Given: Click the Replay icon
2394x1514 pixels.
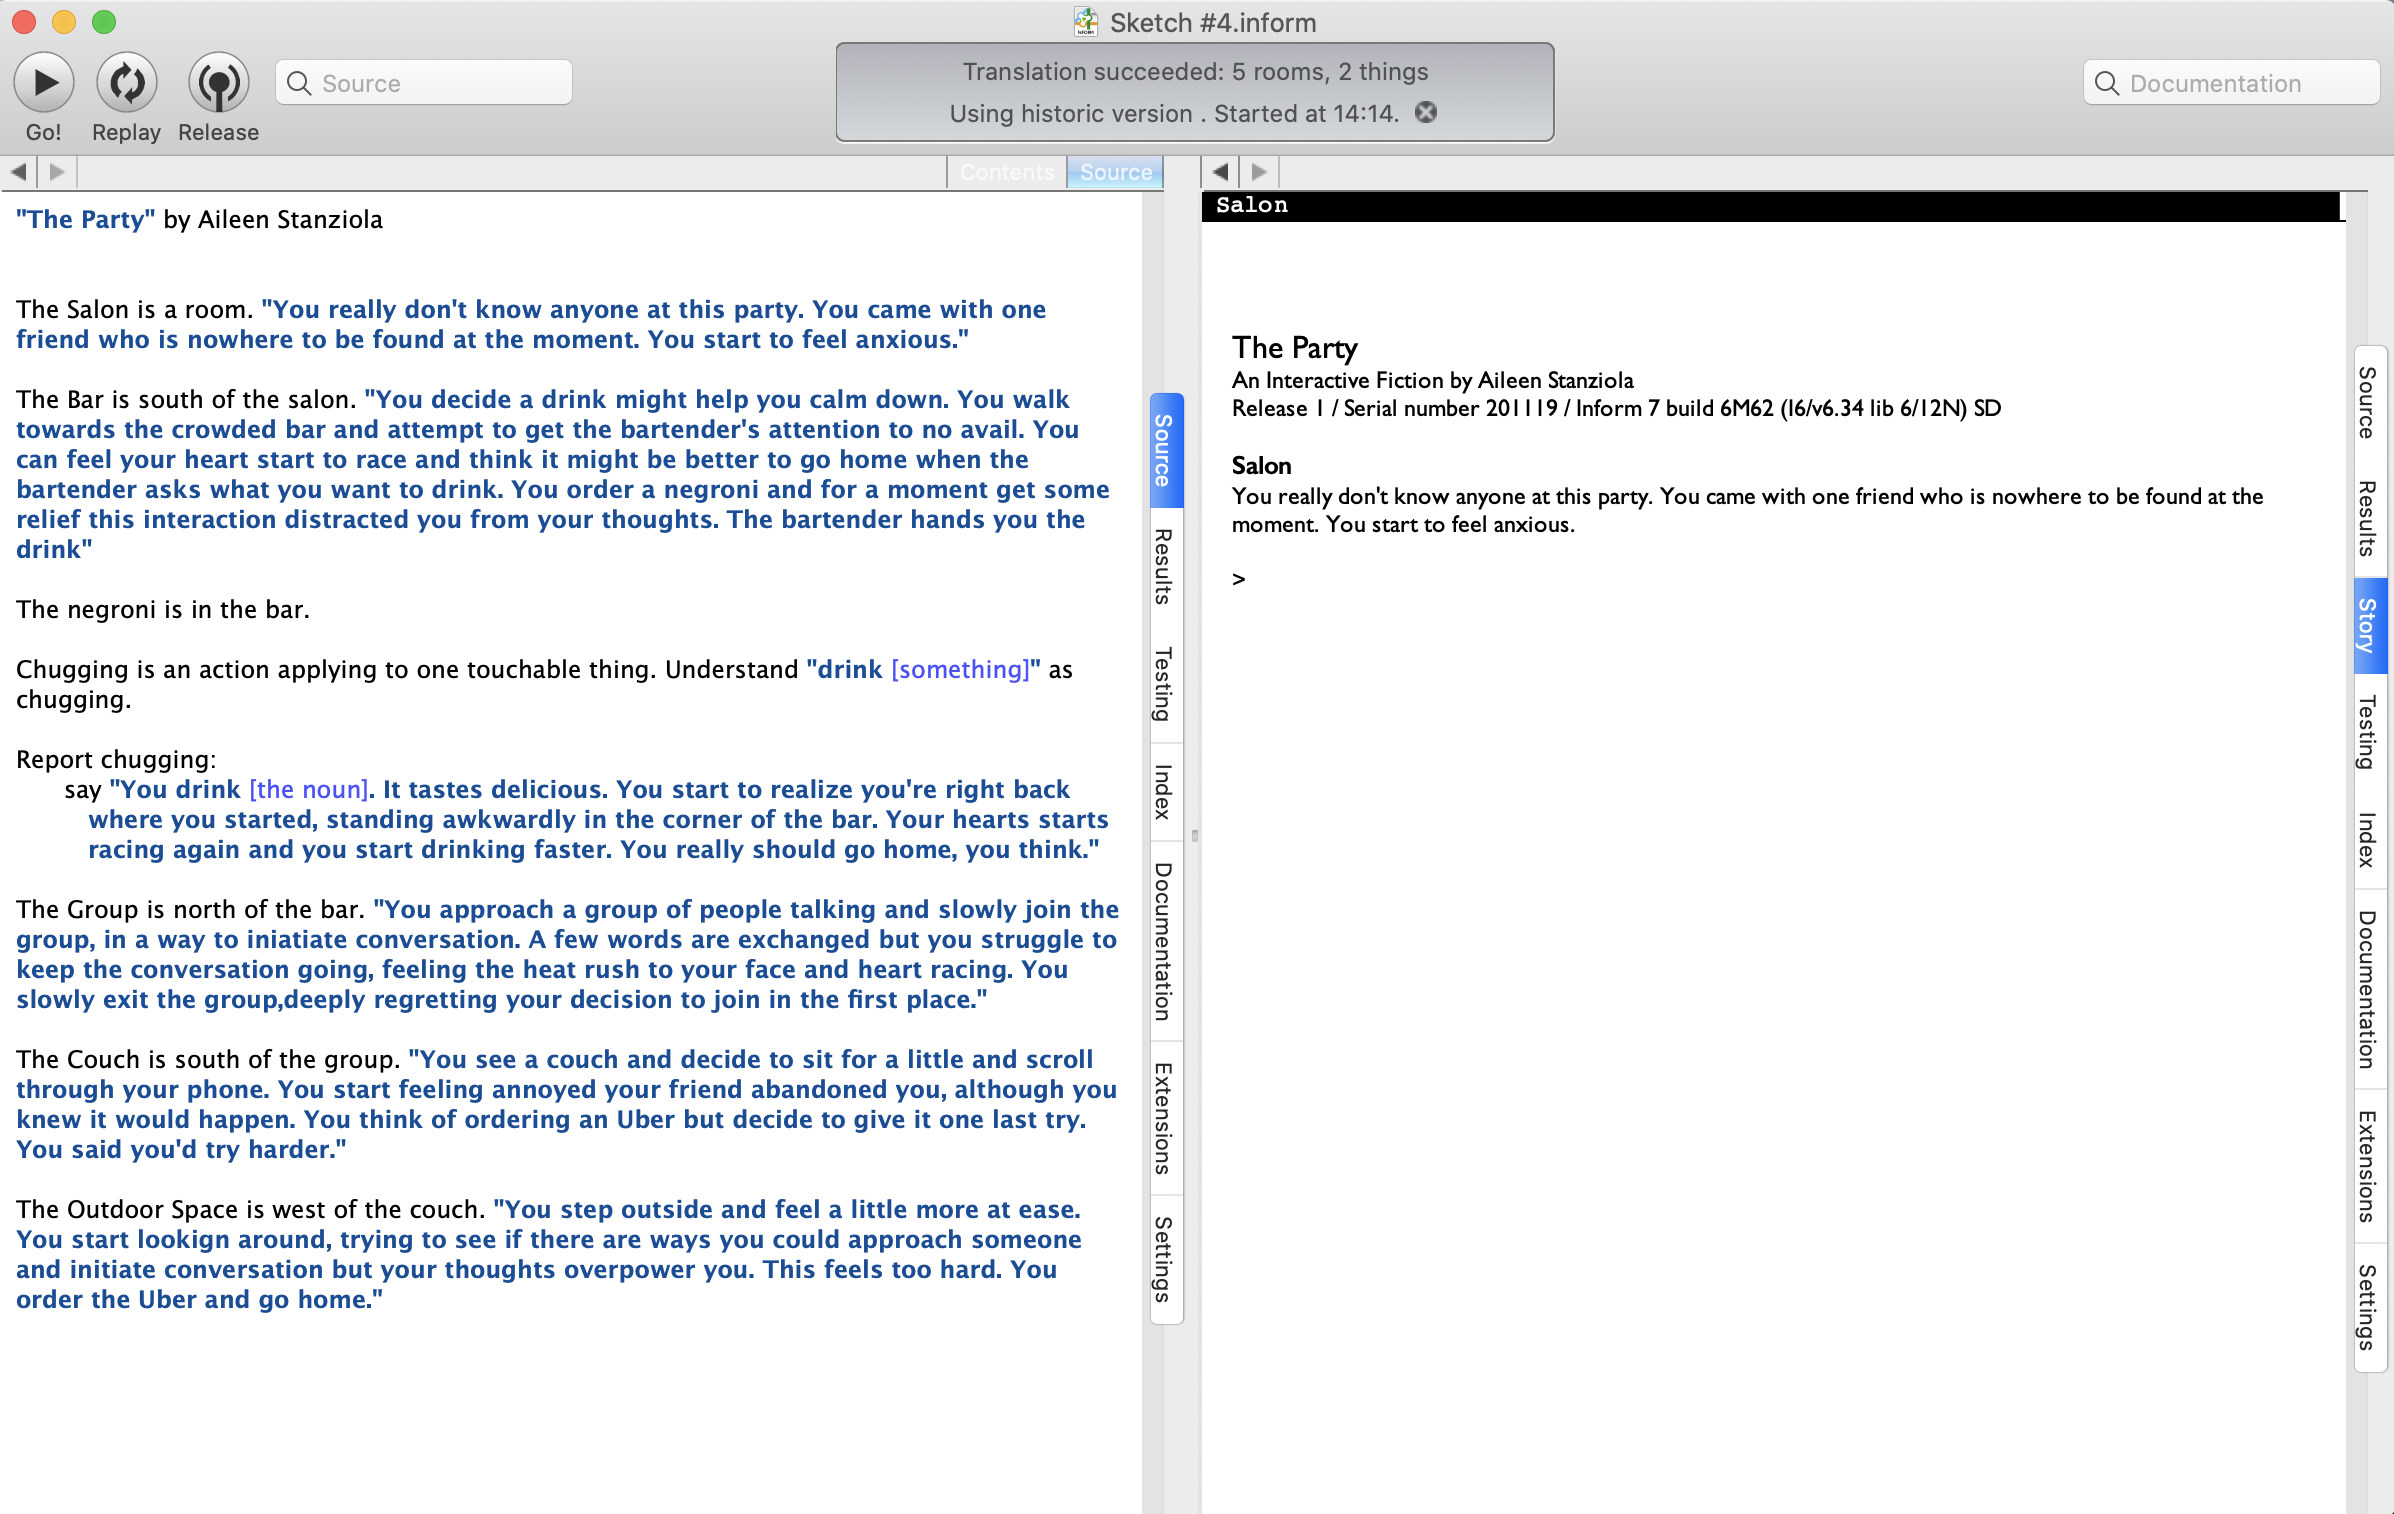Looking at the screenshot, I should (126, 83).
